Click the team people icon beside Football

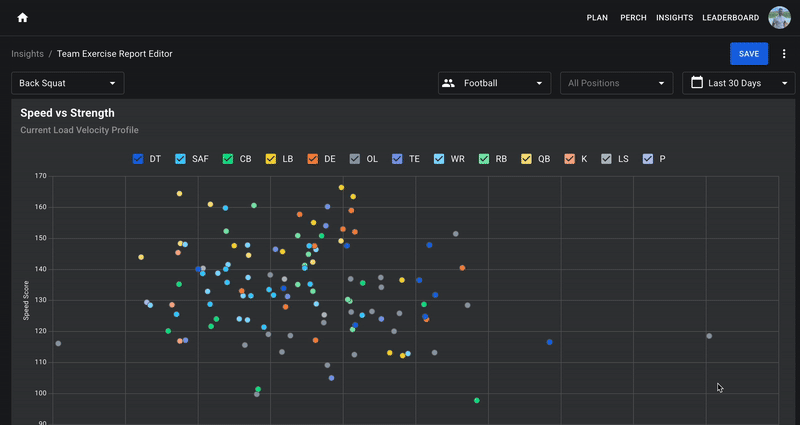tap(448, 83)
